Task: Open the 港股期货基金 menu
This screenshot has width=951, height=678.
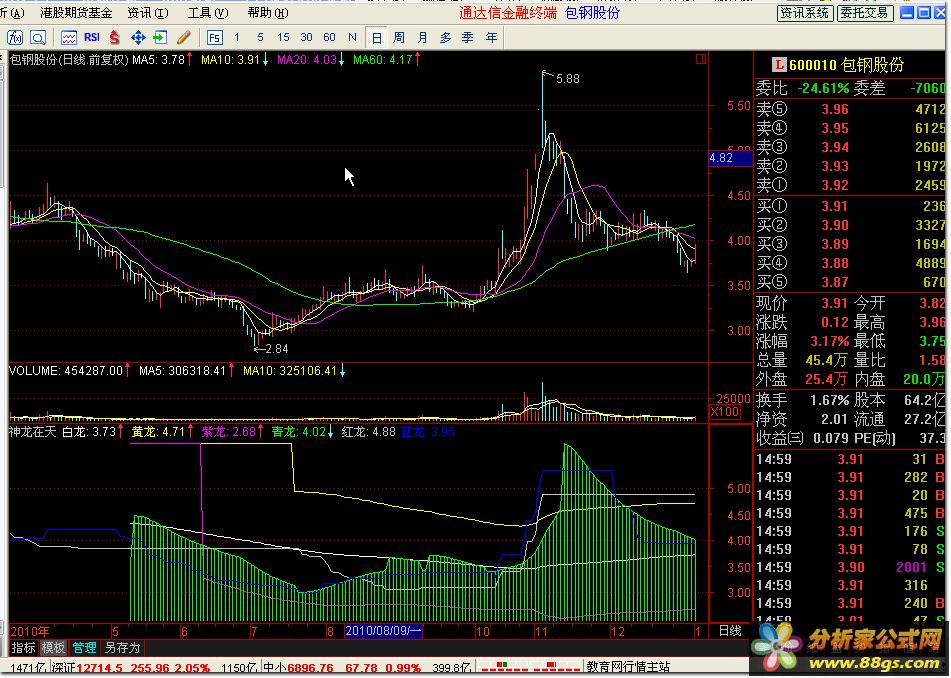Action: point(76,13)
